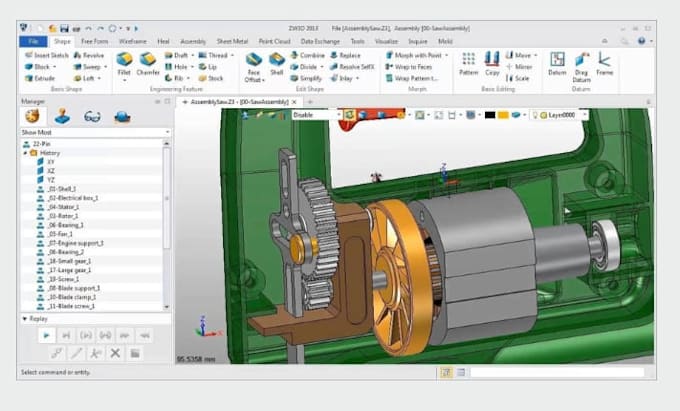Select the Shell tool

pyautogui.click(x=277, y=64)
